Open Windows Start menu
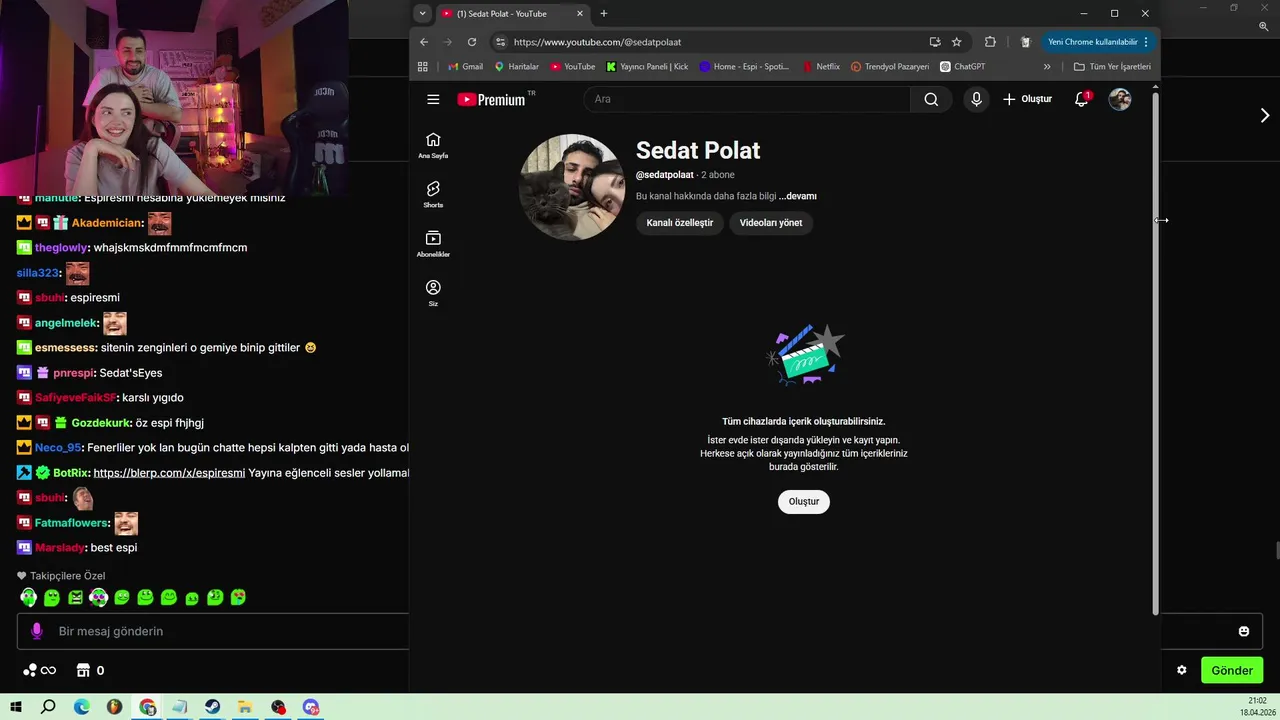 16,707
